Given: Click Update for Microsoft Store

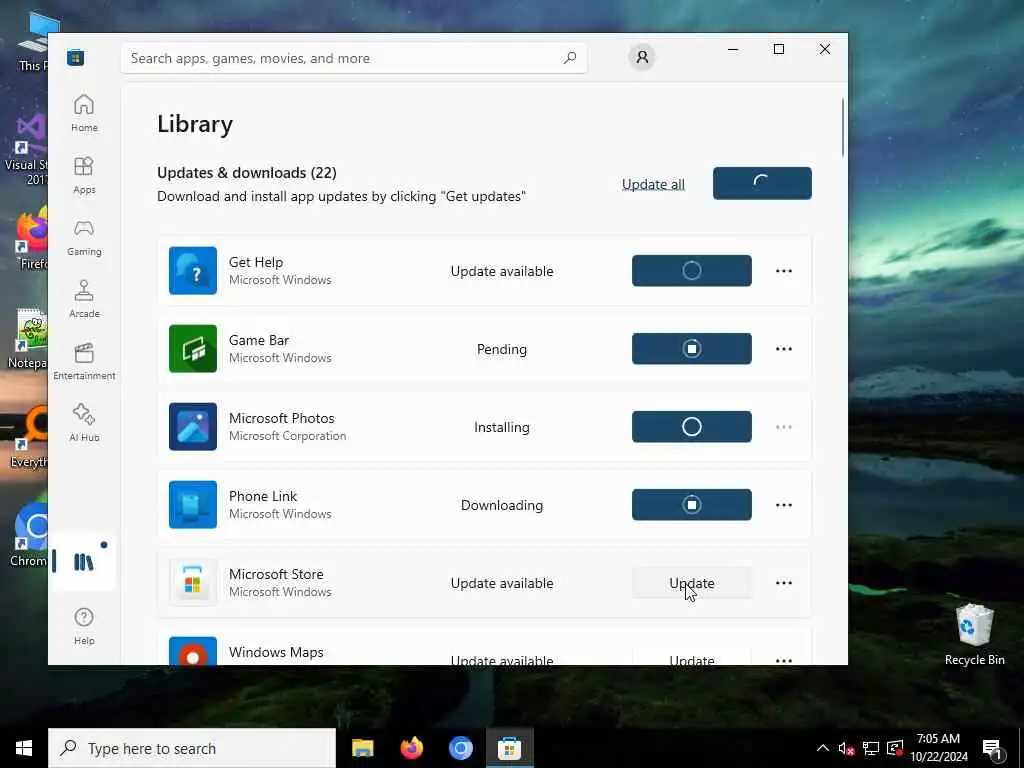Looking at the screenshot, I should pyautogui.click(x=692, y=583).
